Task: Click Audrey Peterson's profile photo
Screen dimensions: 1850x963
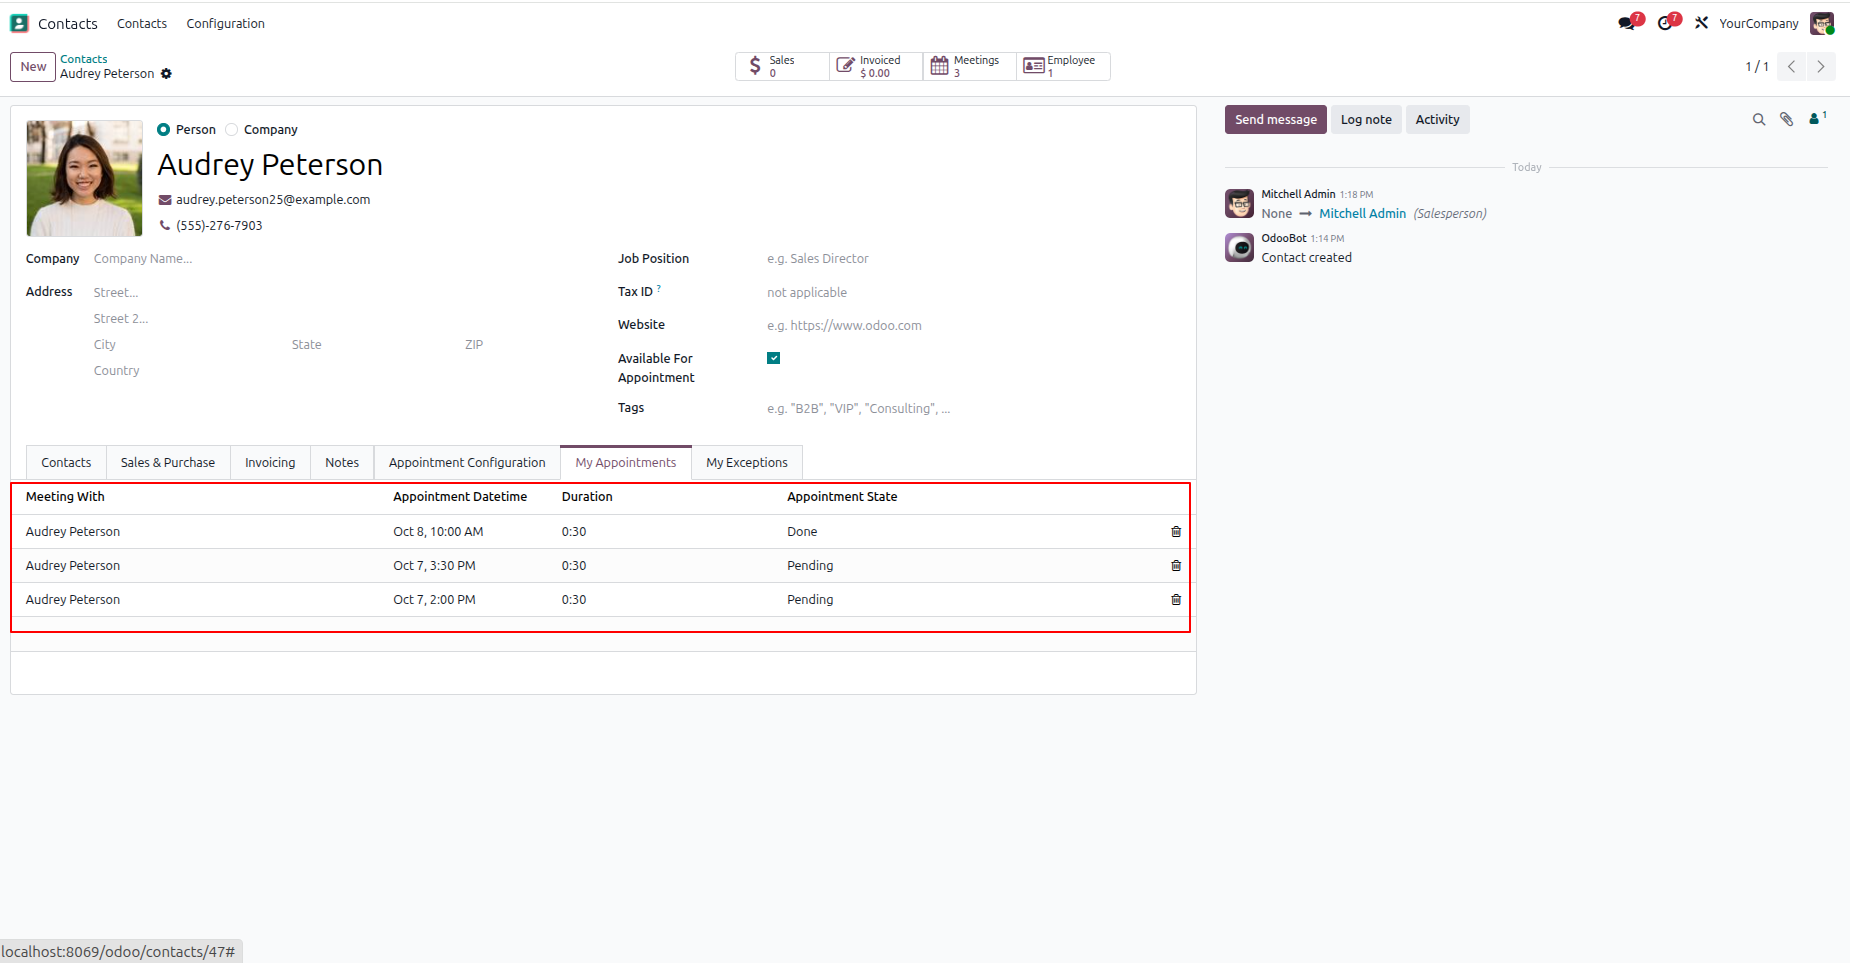Action: coord(84,178)
